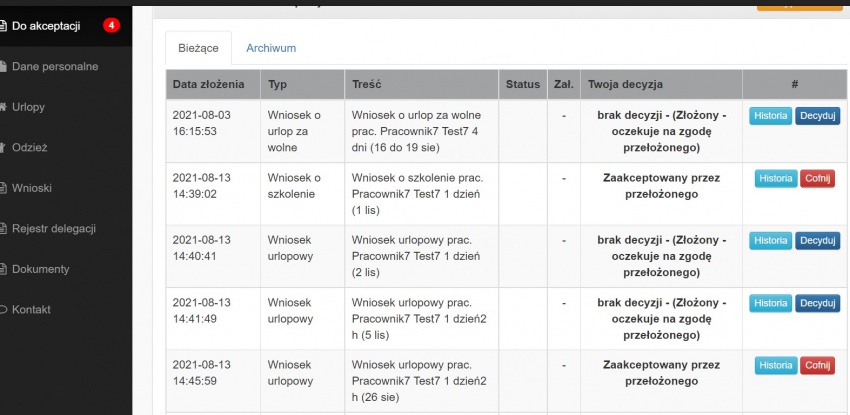Select the Dokumenty sidebar icon
Viewport: 850px width, 415px height.
tap(3, 269)
